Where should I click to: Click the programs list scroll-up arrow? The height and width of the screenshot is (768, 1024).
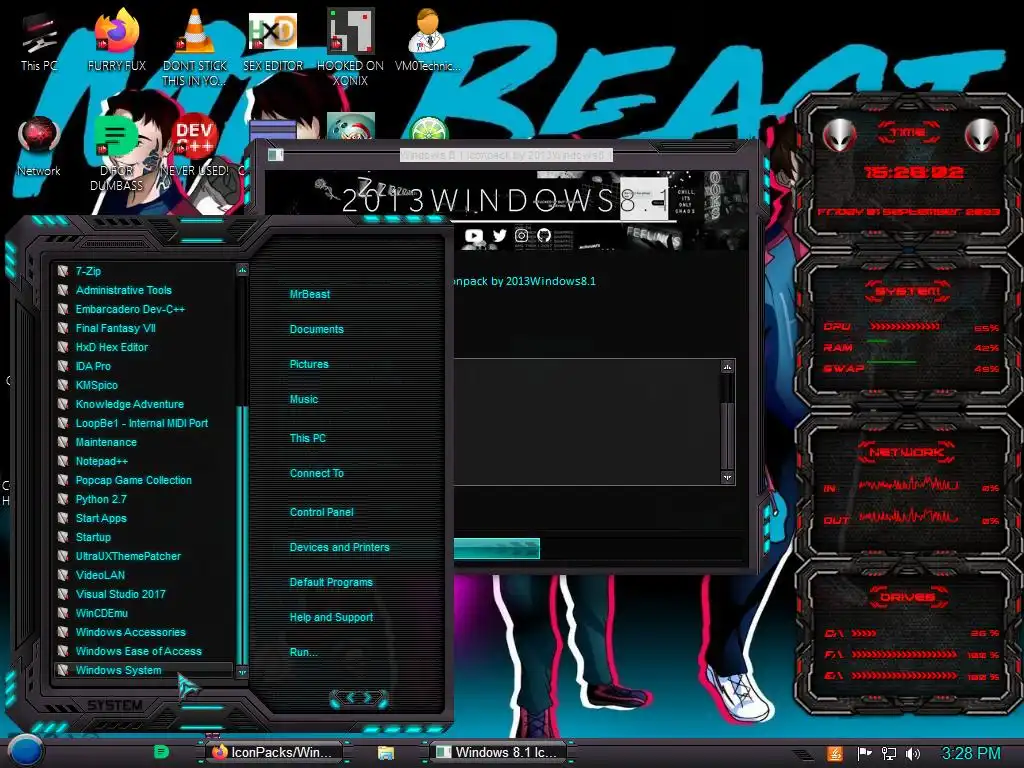[242, 270]
